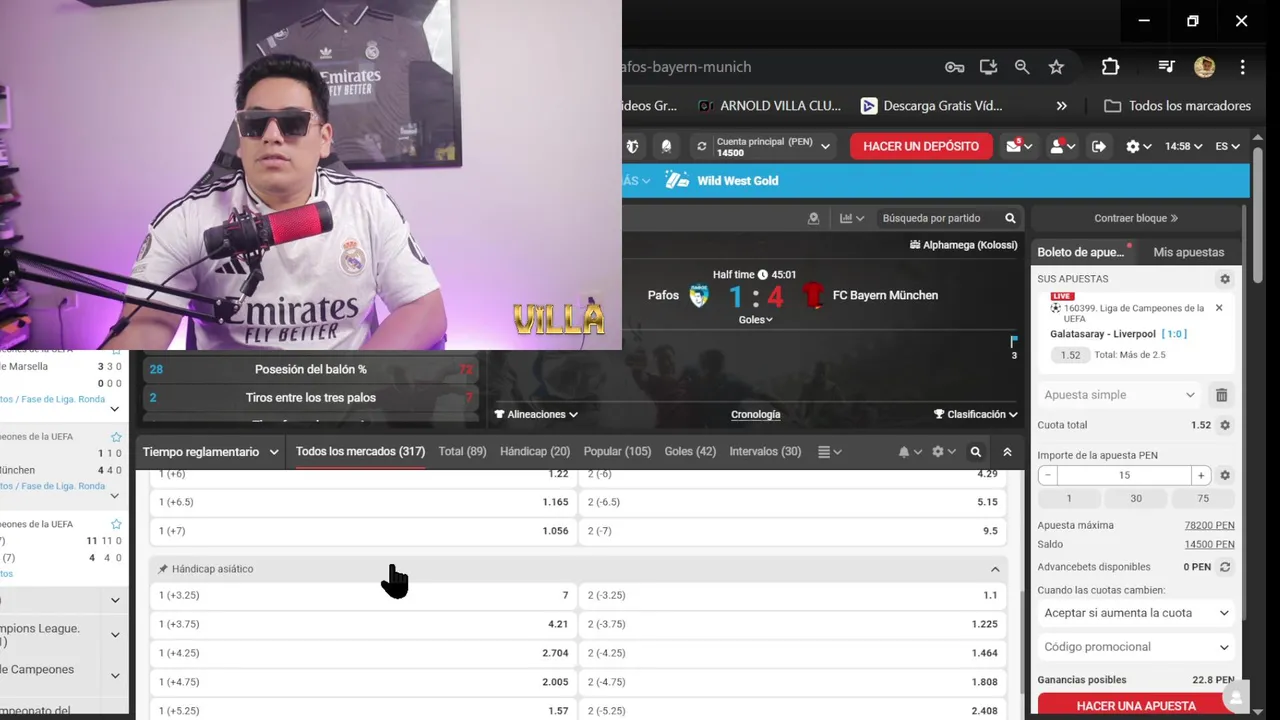
Task: Open the Apuesta simple dropdown
Action: [x=1119, y=395]
